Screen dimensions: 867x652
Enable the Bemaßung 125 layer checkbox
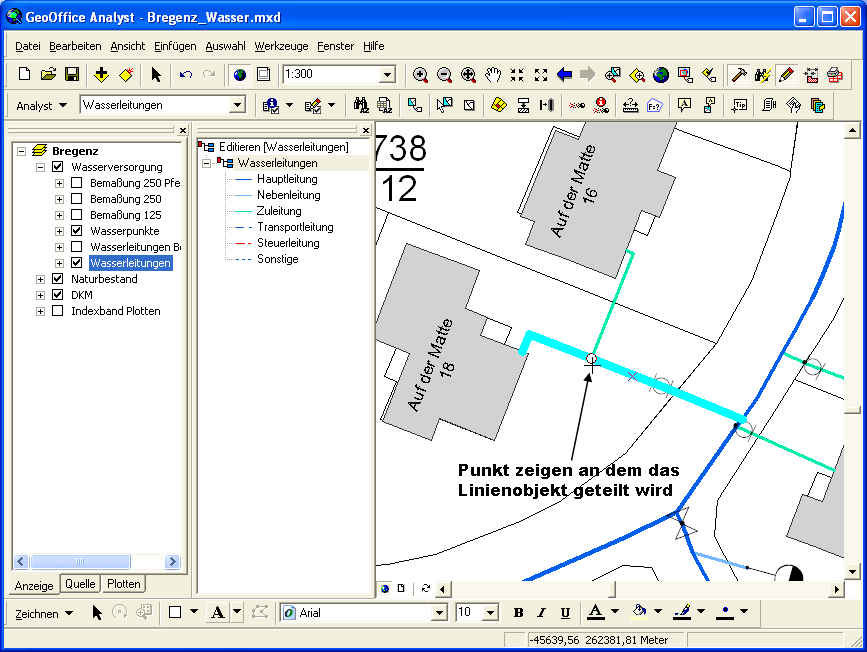click(77, 215)
